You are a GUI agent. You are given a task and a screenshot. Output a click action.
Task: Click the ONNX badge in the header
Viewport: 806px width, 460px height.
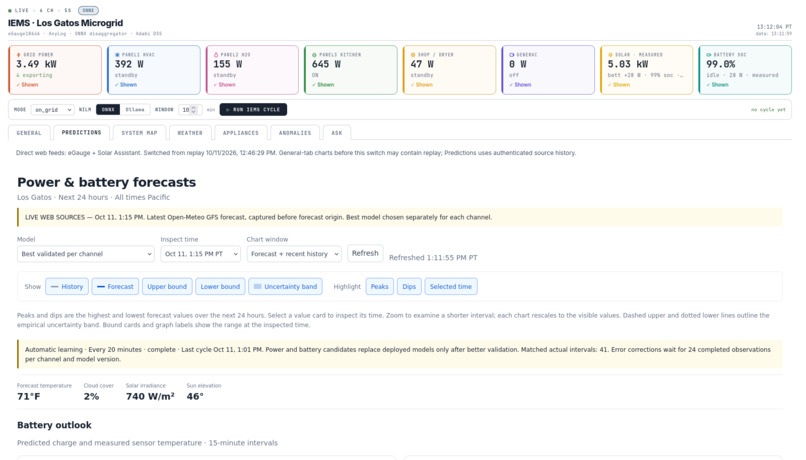(88, 10)
